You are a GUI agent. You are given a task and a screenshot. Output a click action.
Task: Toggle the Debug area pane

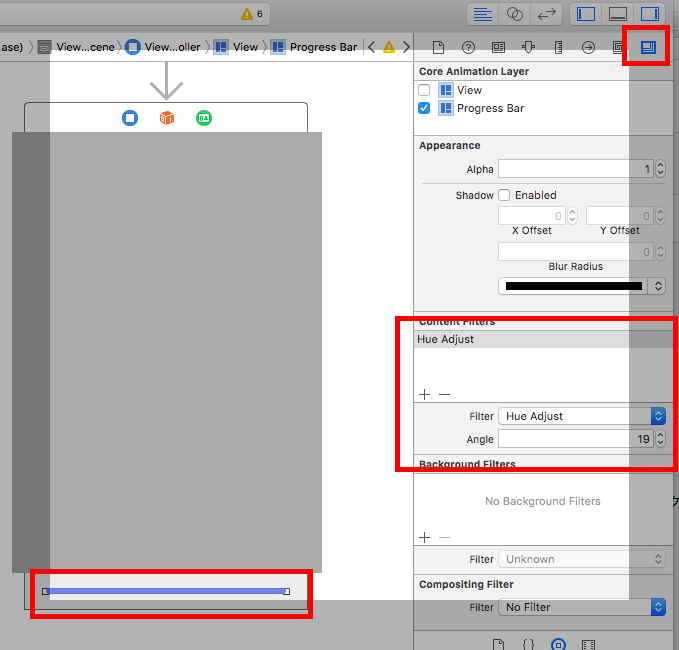tap(618, 14)
